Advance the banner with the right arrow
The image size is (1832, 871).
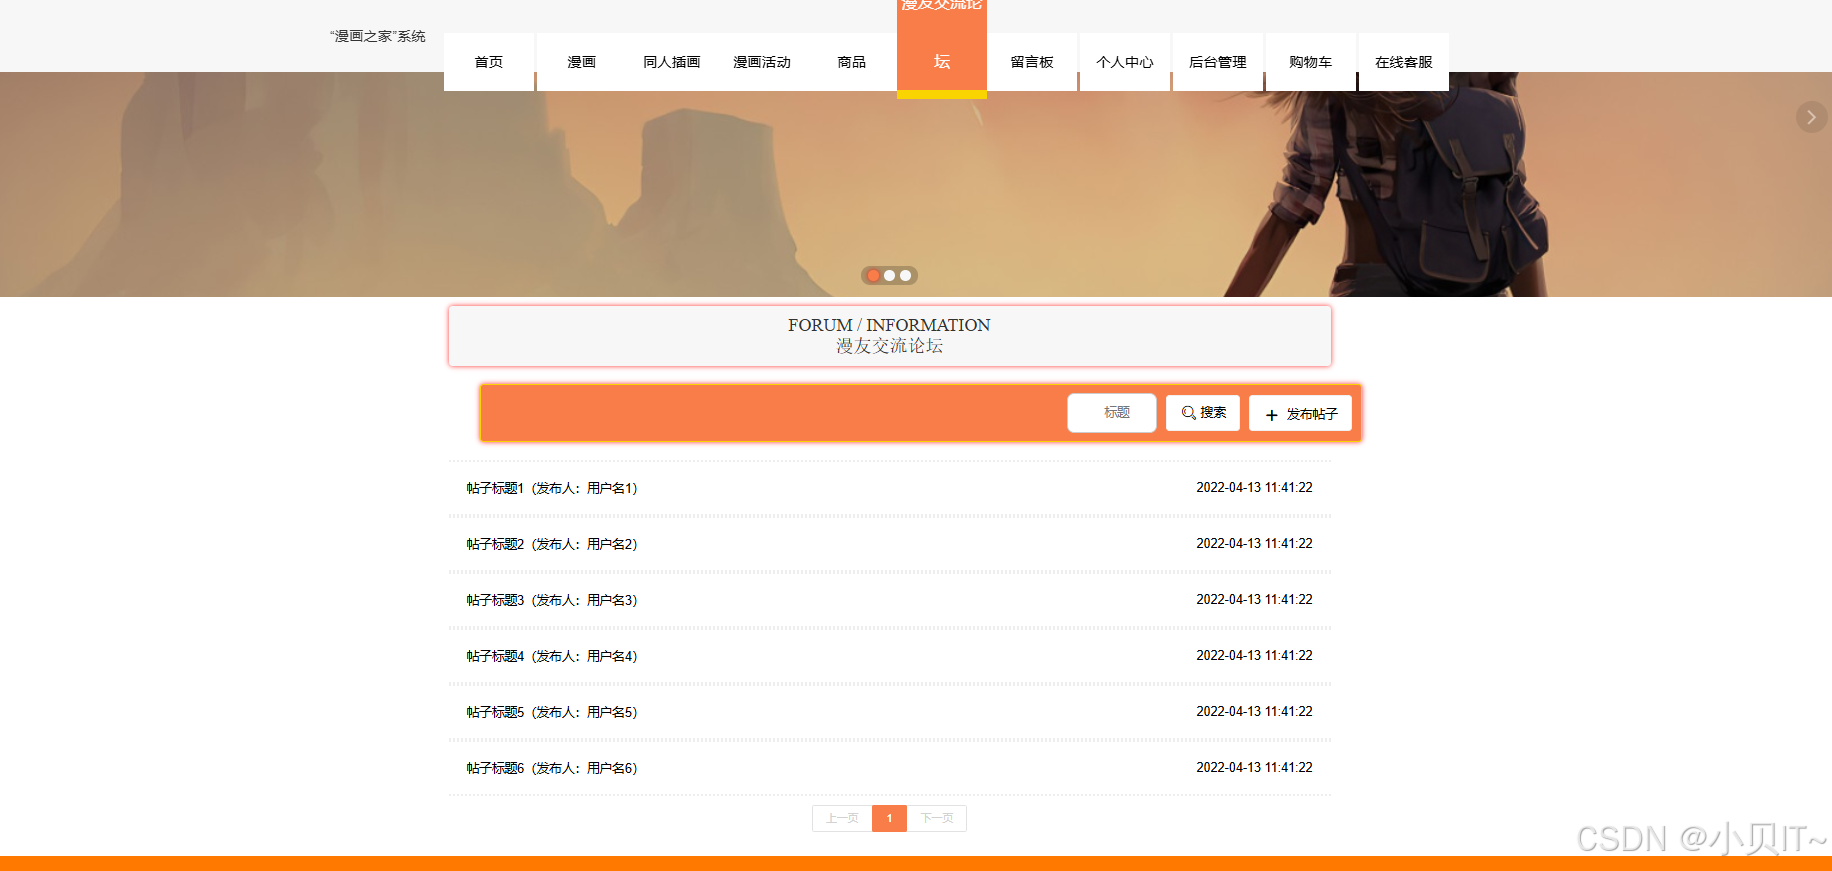[x=1811, y=117]
